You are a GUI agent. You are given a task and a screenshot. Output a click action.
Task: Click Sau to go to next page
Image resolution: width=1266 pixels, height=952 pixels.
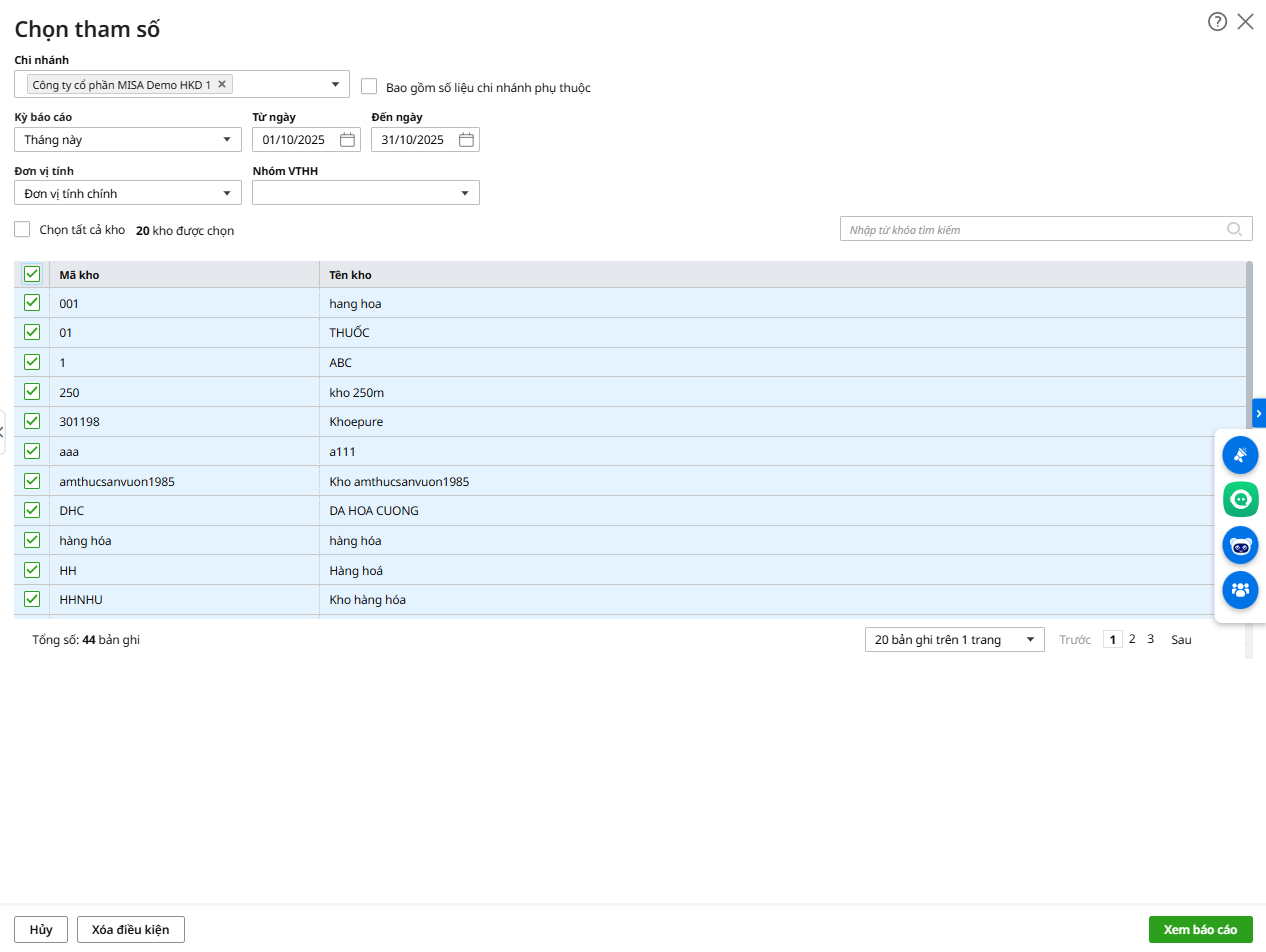point(1181,640)
